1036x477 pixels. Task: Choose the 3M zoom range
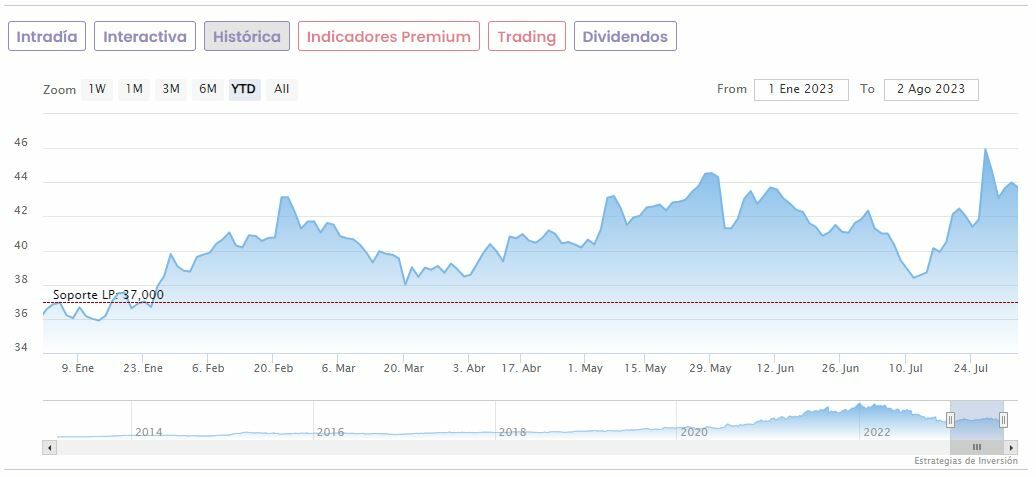(171, 89)
